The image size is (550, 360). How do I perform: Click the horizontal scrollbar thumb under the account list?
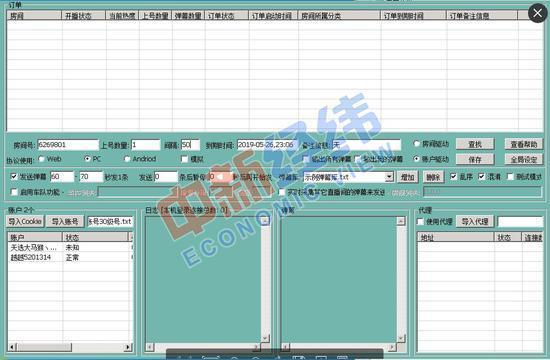point(44,347)
